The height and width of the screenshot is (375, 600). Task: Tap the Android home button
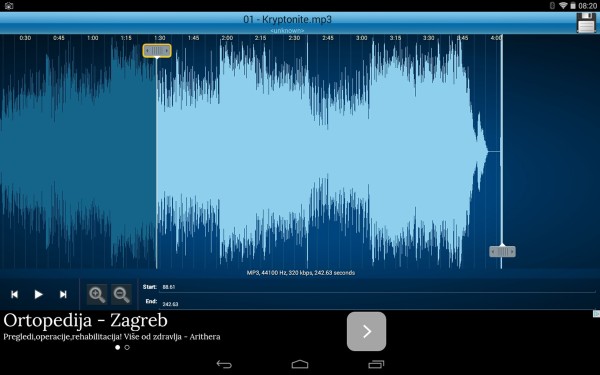point(300,364)
